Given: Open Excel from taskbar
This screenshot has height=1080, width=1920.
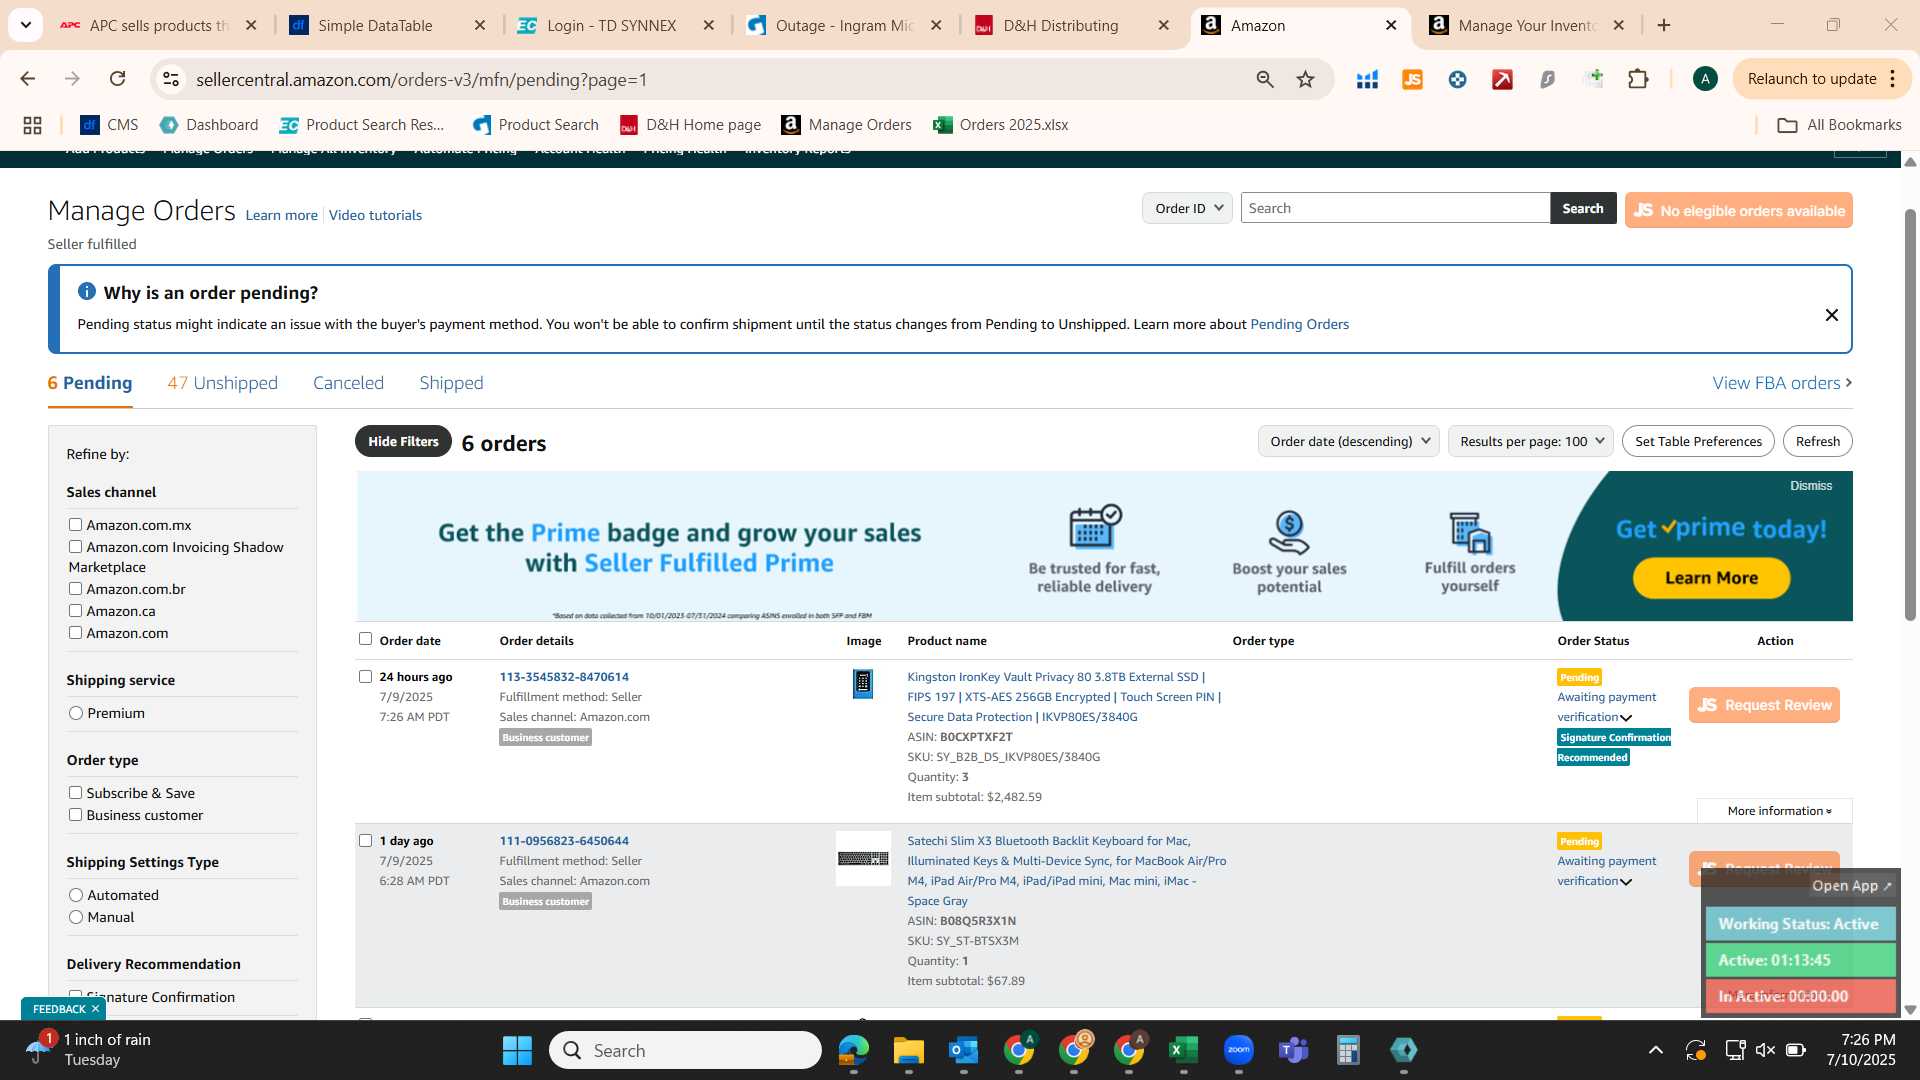Looking at the screenshot, I should pos(1183,1050).
